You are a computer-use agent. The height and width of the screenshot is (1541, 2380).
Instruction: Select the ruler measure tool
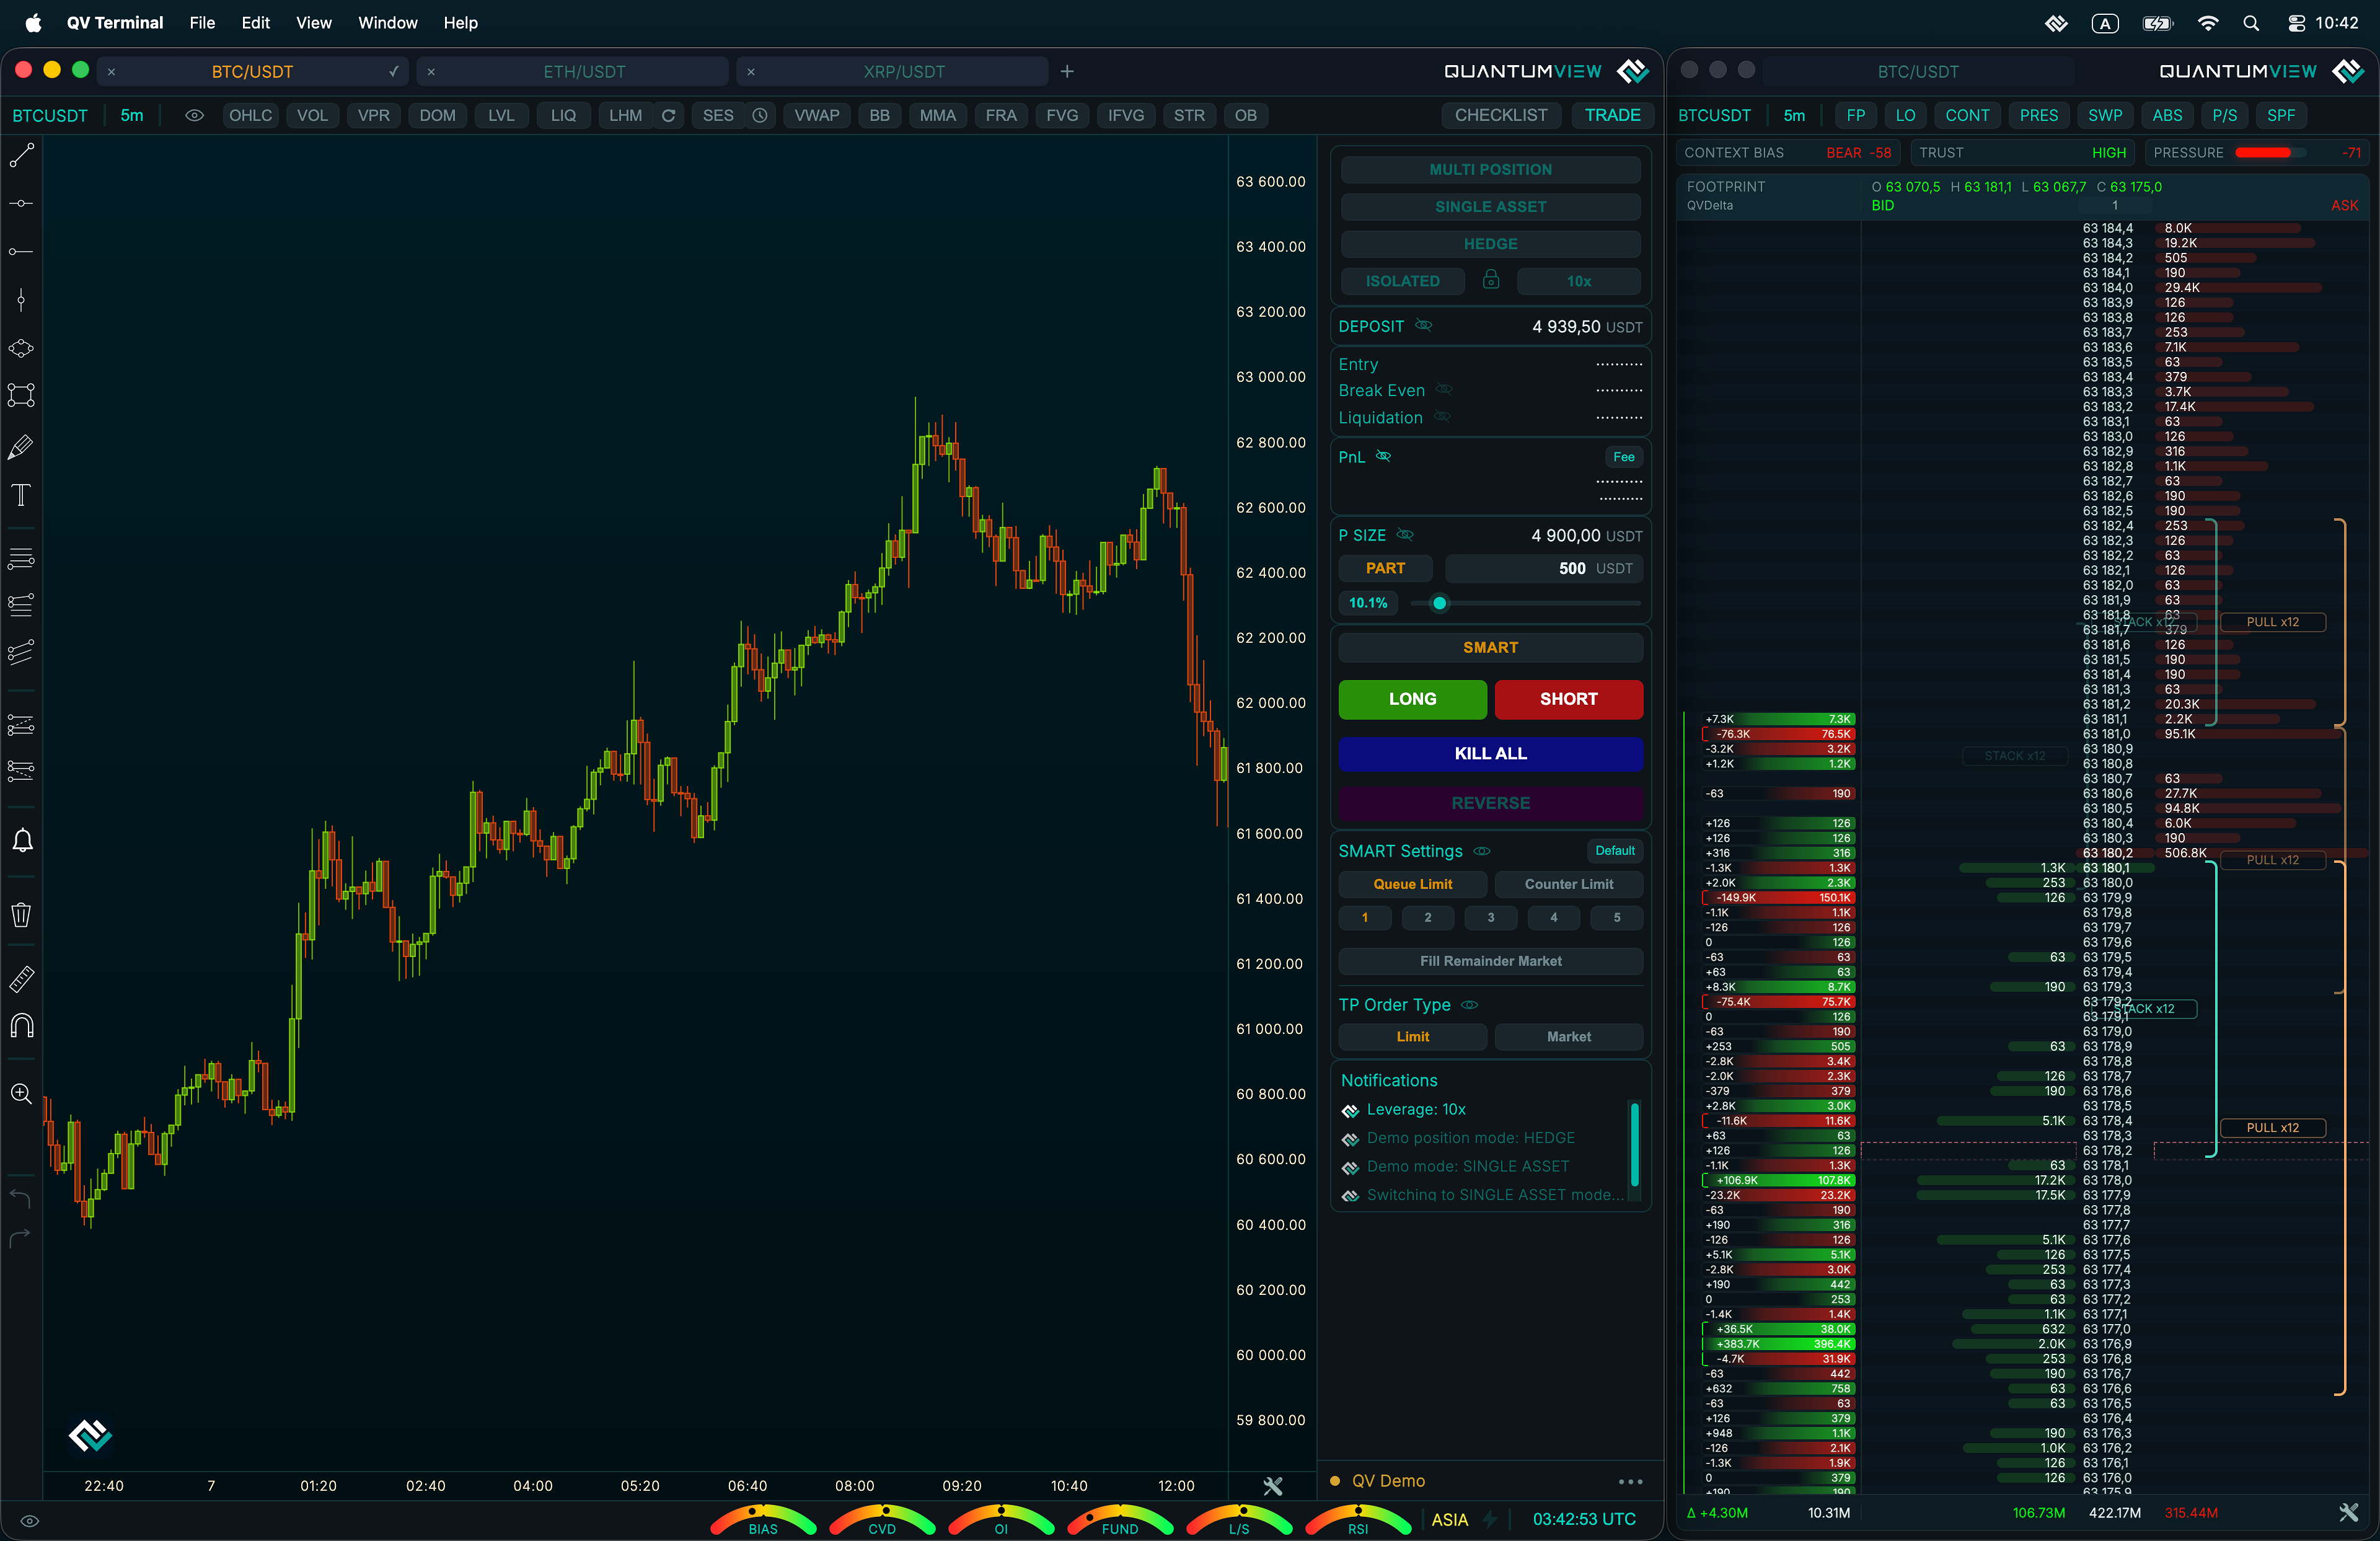[21, 978]
